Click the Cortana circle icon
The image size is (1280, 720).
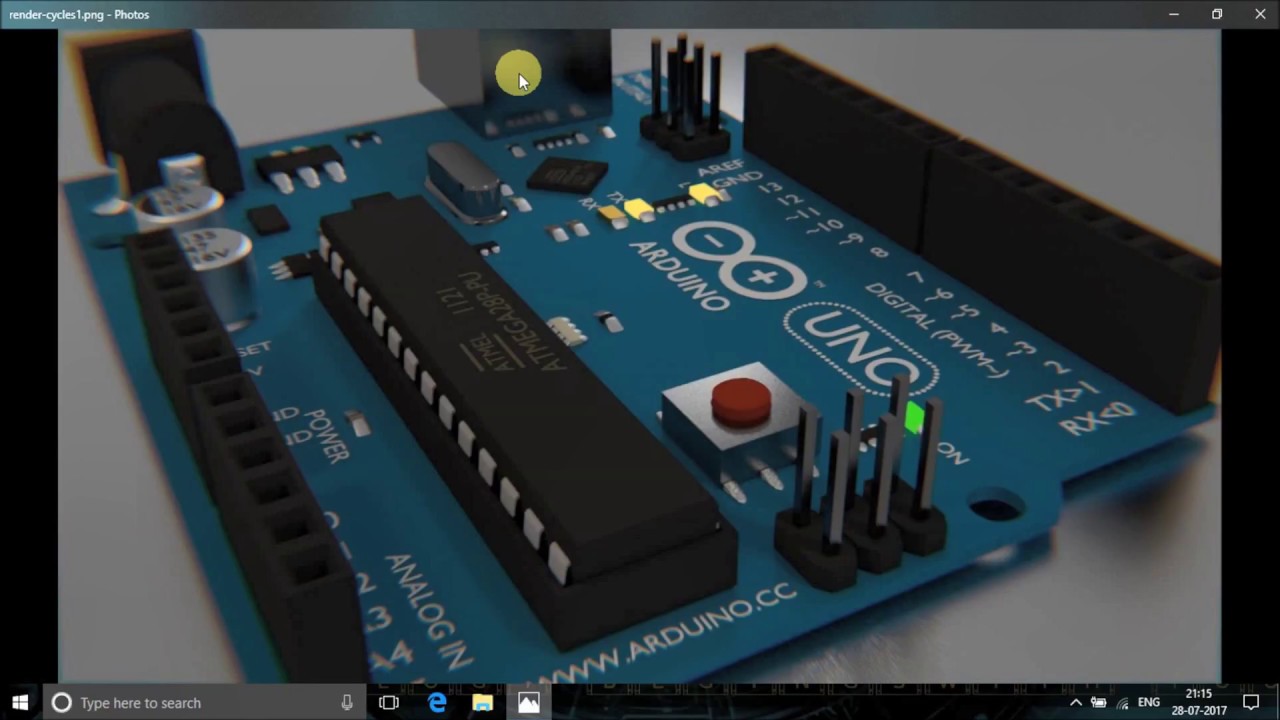tap(61, 703)
